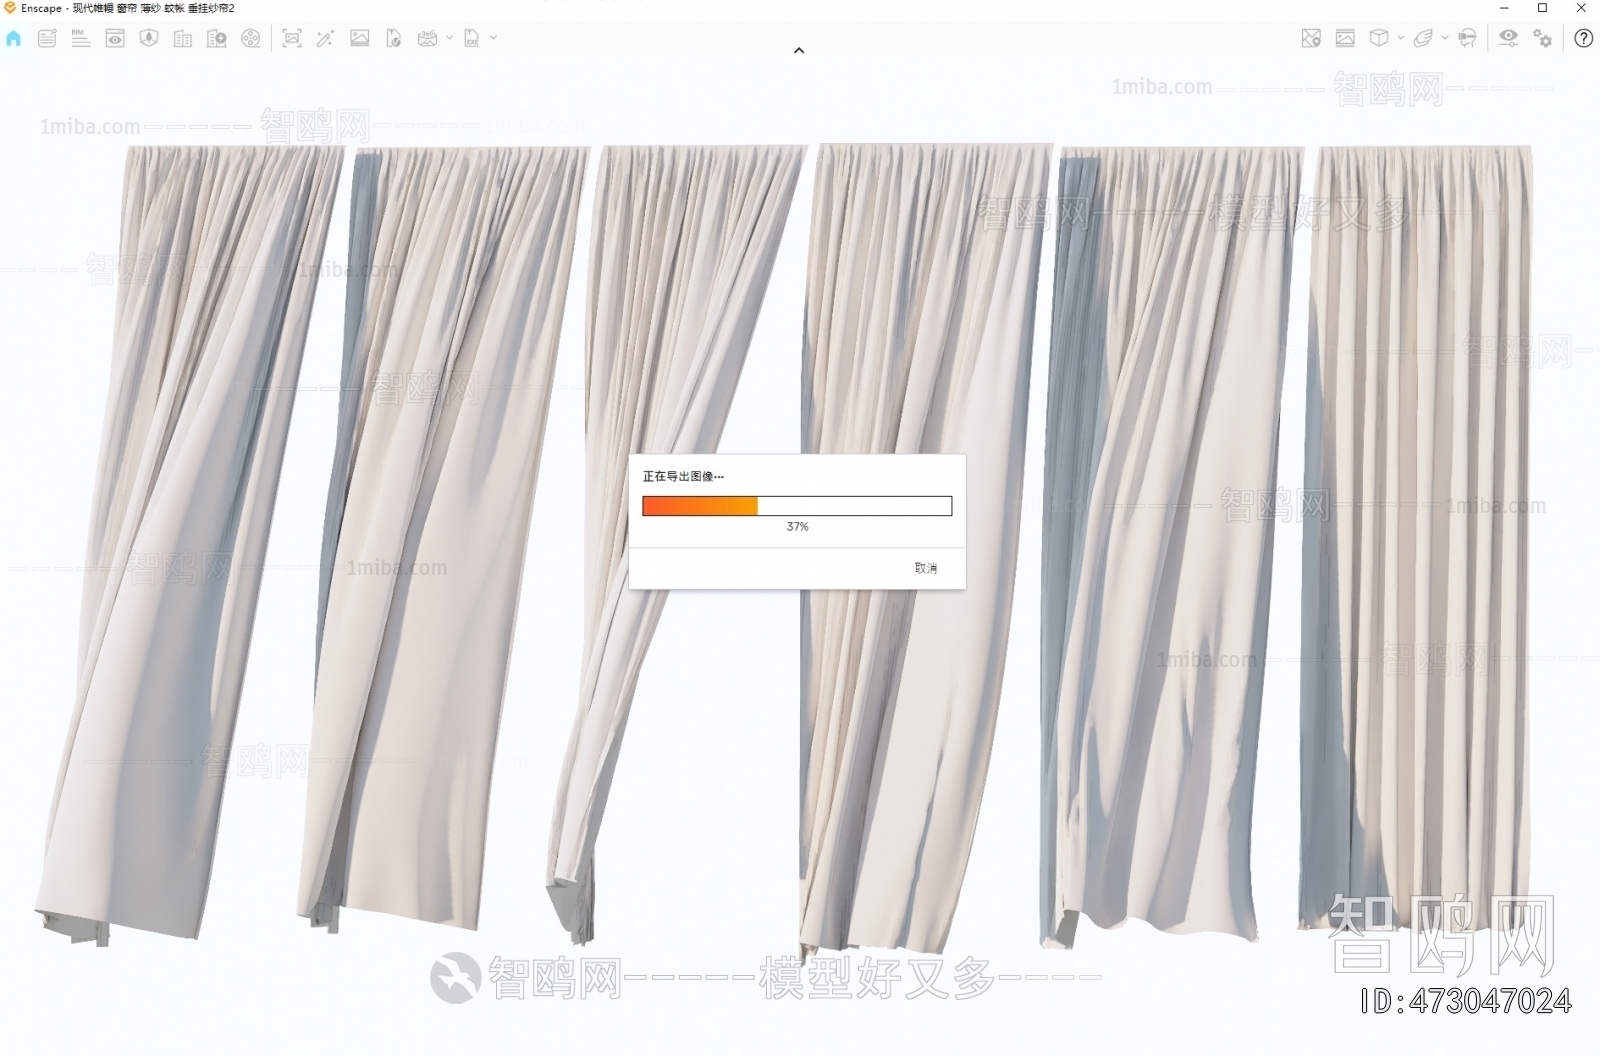Image resolution: width=1600 pixels, height=1056 pixels.
Task: Open the general settings gears
Action: [x=1543, y=39]
